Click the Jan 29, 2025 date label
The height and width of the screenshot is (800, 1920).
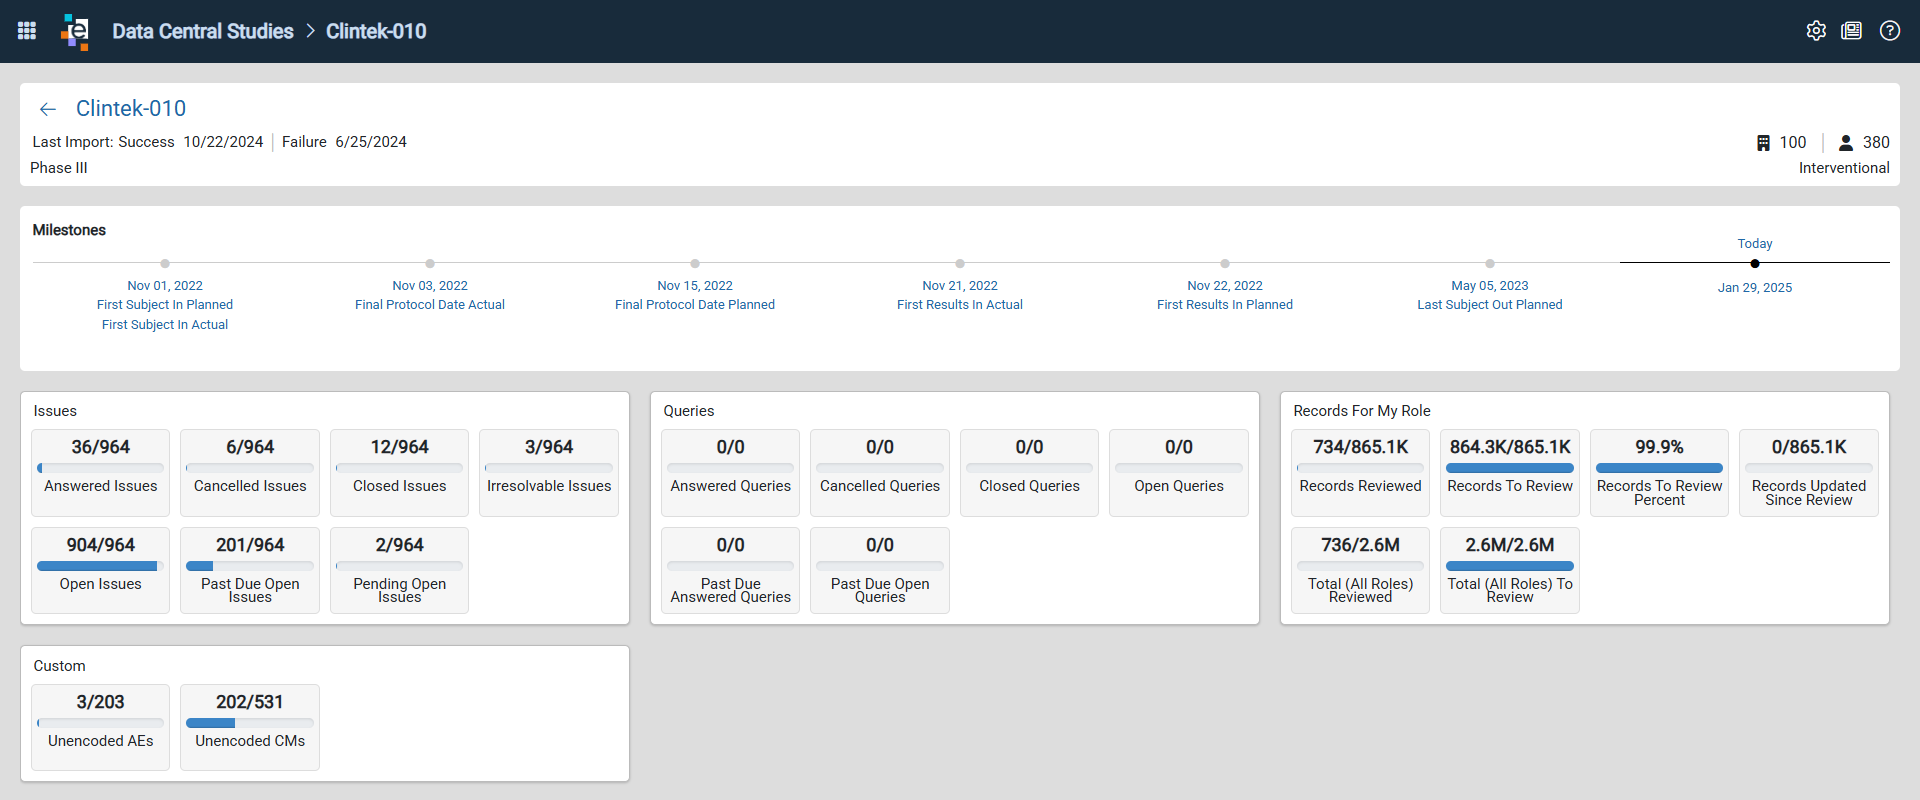click(x=1755, y=288)
